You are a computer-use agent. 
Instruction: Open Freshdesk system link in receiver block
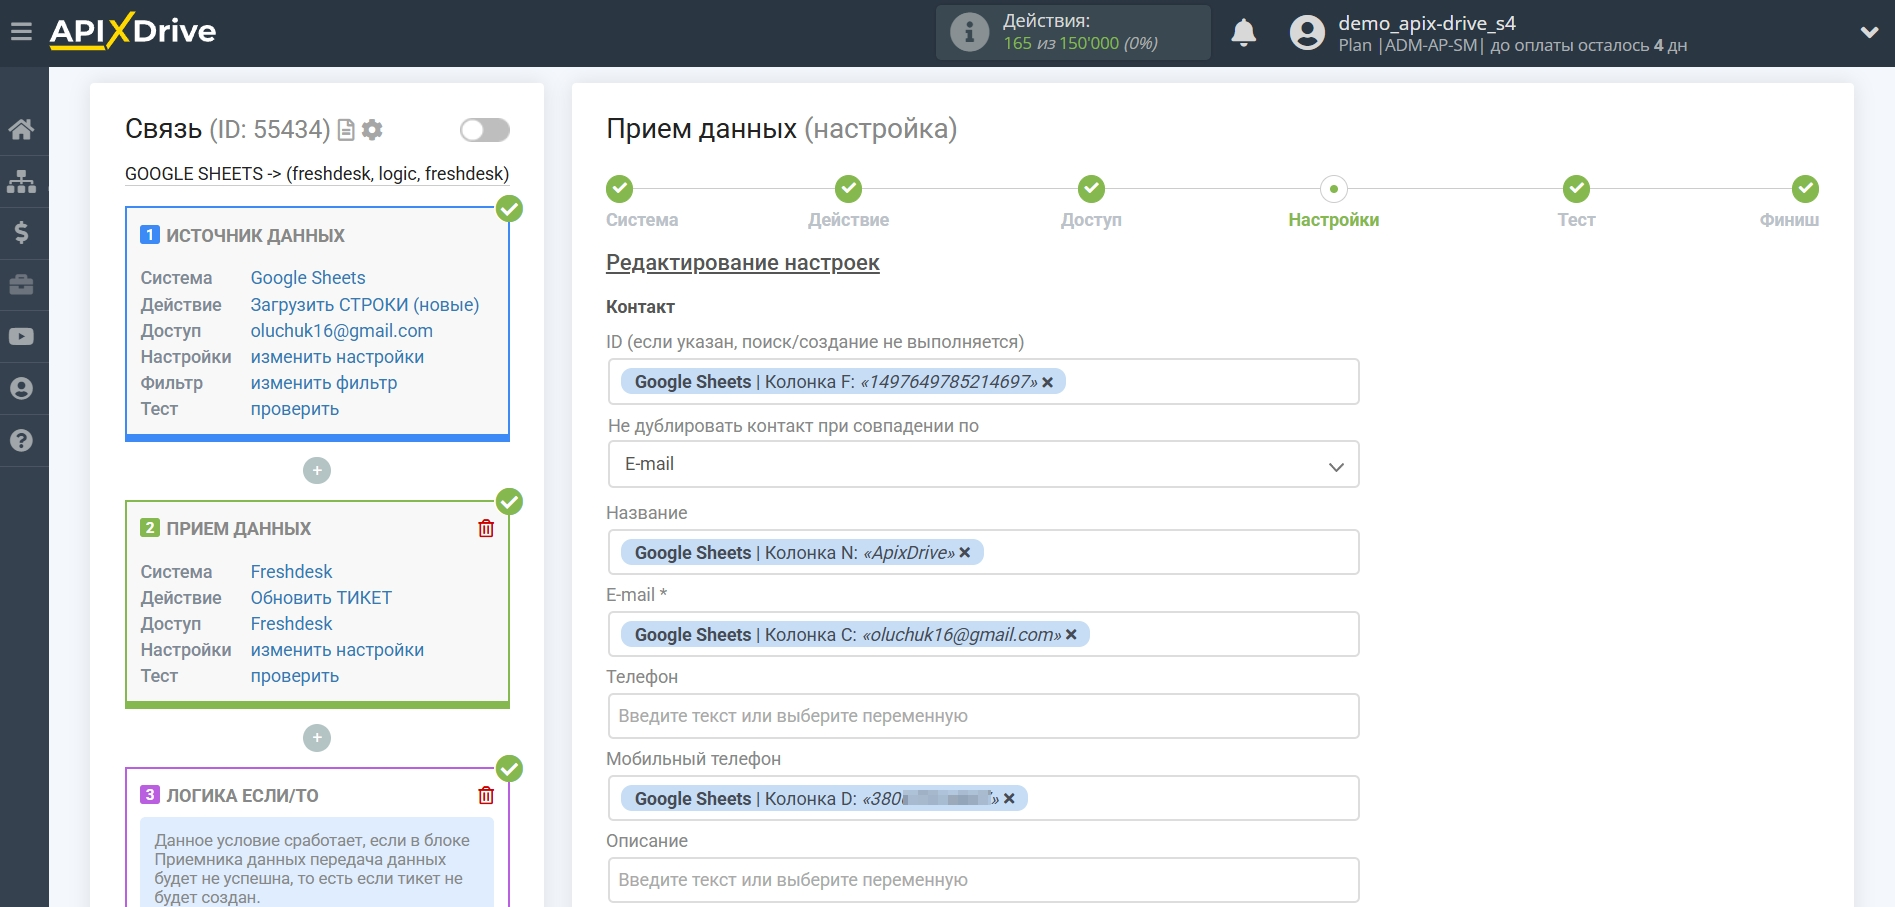[291, 572]
